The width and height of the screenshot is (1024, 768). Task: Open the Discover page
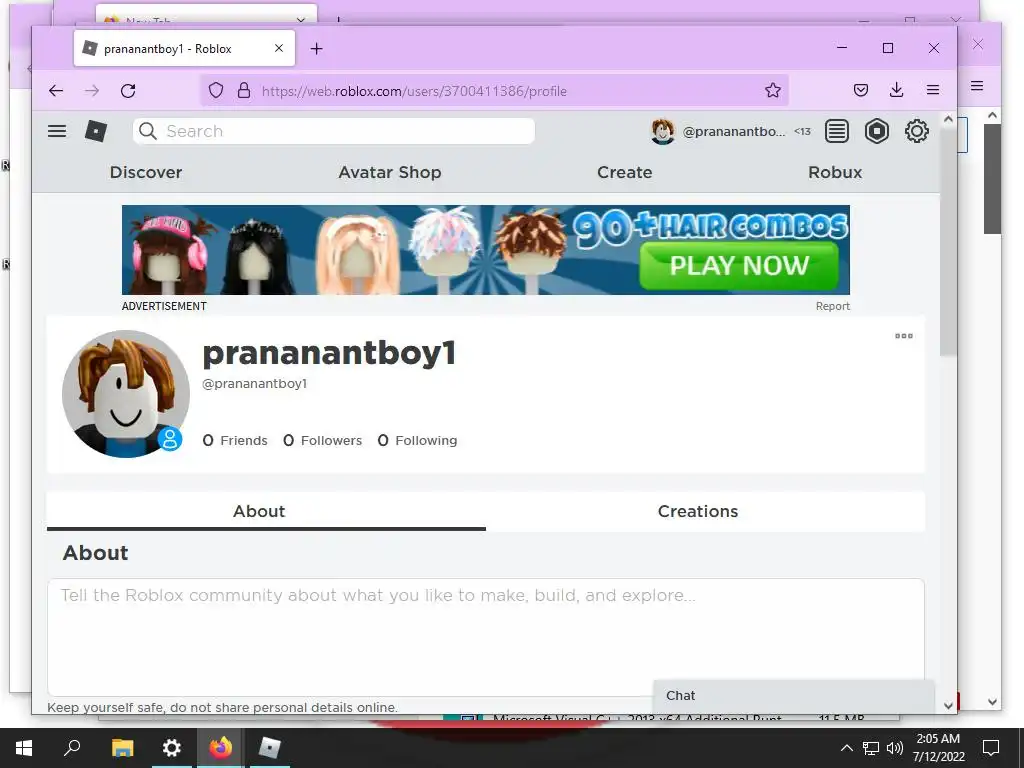146,172
